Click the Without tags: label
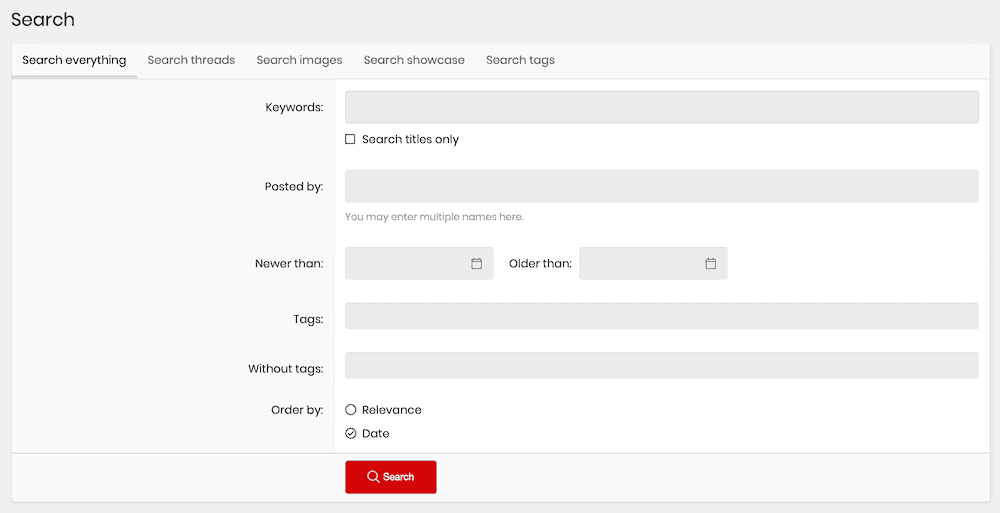 (x=286, y=368)
